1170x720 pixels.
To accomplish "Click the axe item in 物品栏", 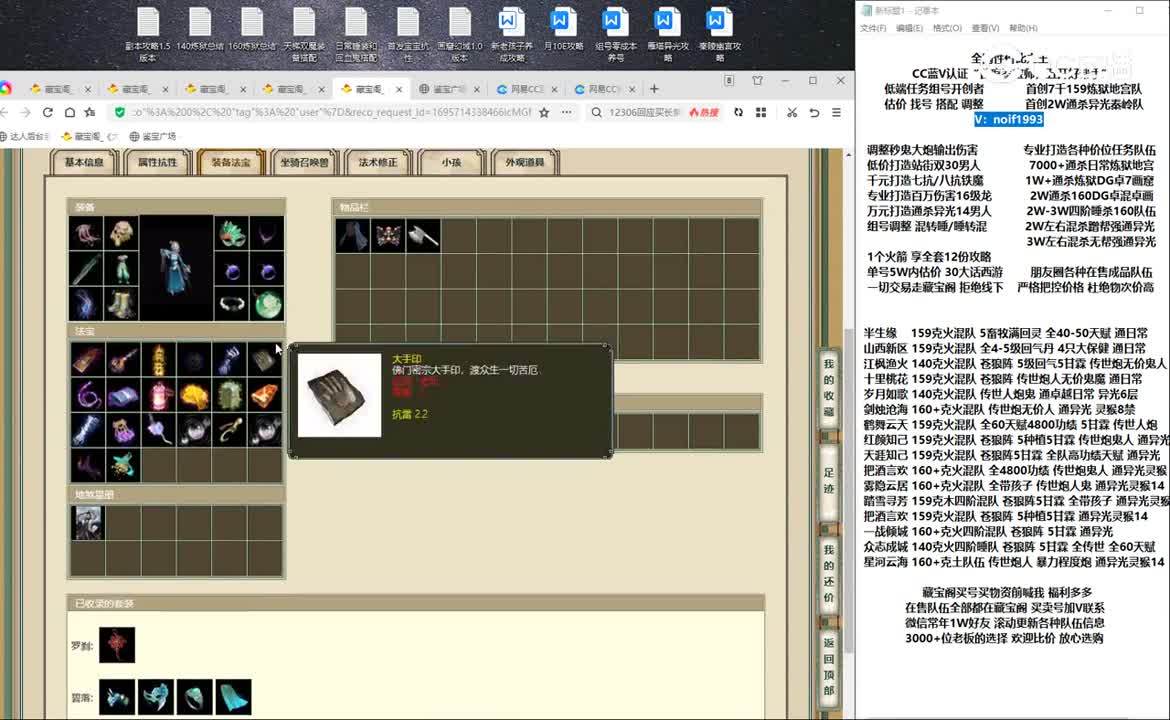I will (x=423, y=236).
